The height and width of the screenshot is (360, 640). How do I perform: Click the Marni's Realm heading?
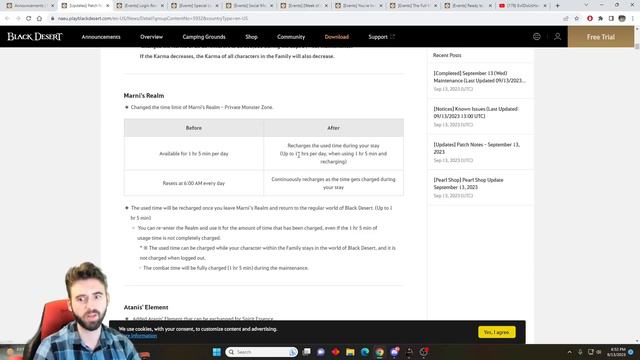[x=144, y=96]
